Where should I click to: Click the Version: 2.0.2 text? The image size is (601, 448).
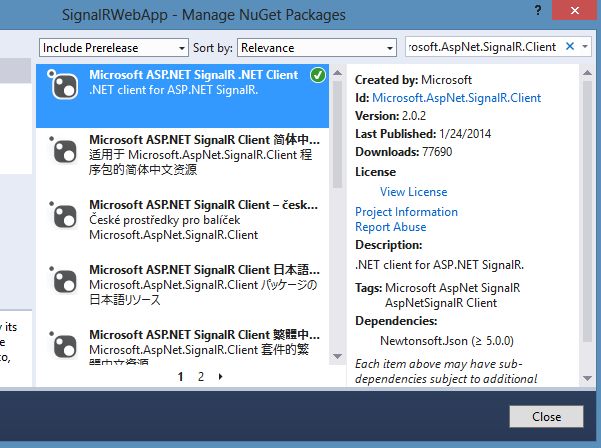click(391, 116)
